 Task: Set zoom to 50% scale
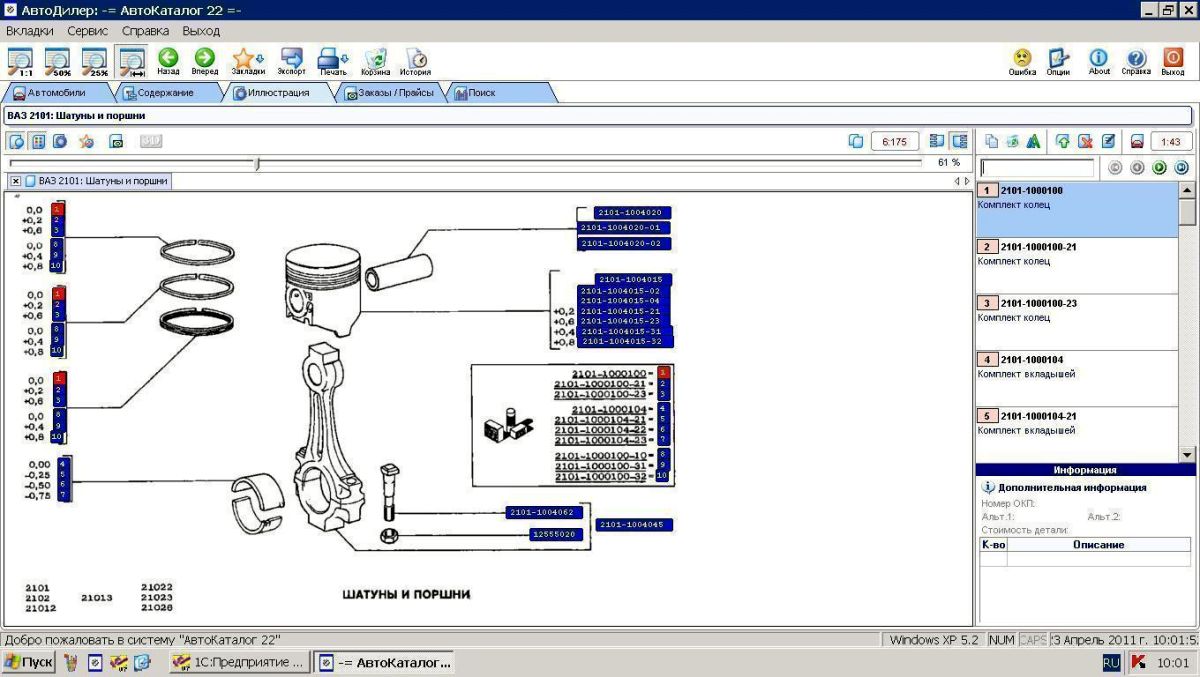pyautogui.click(x=57, y=62)
